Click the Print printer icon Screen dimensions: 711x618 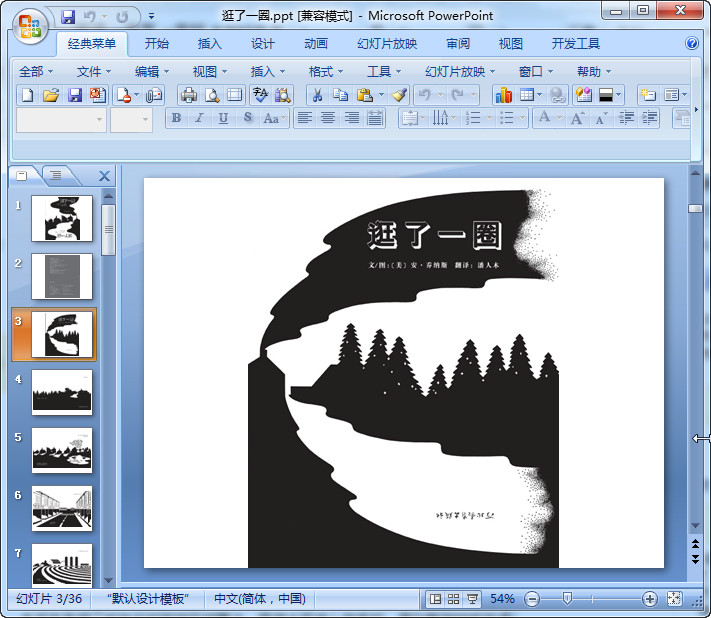[189, 95]
